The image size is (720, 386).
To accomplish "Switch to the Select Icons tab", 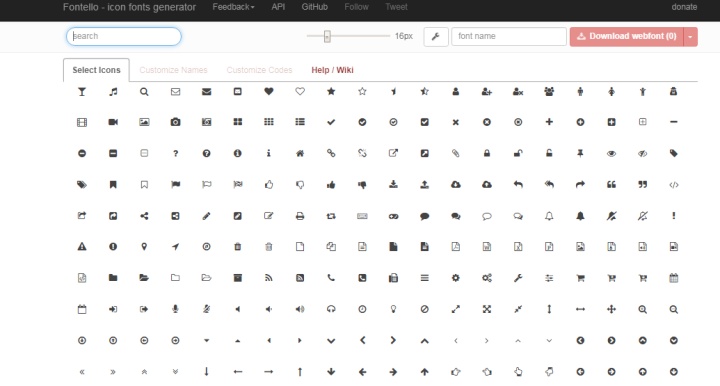I will click(96, 70).
